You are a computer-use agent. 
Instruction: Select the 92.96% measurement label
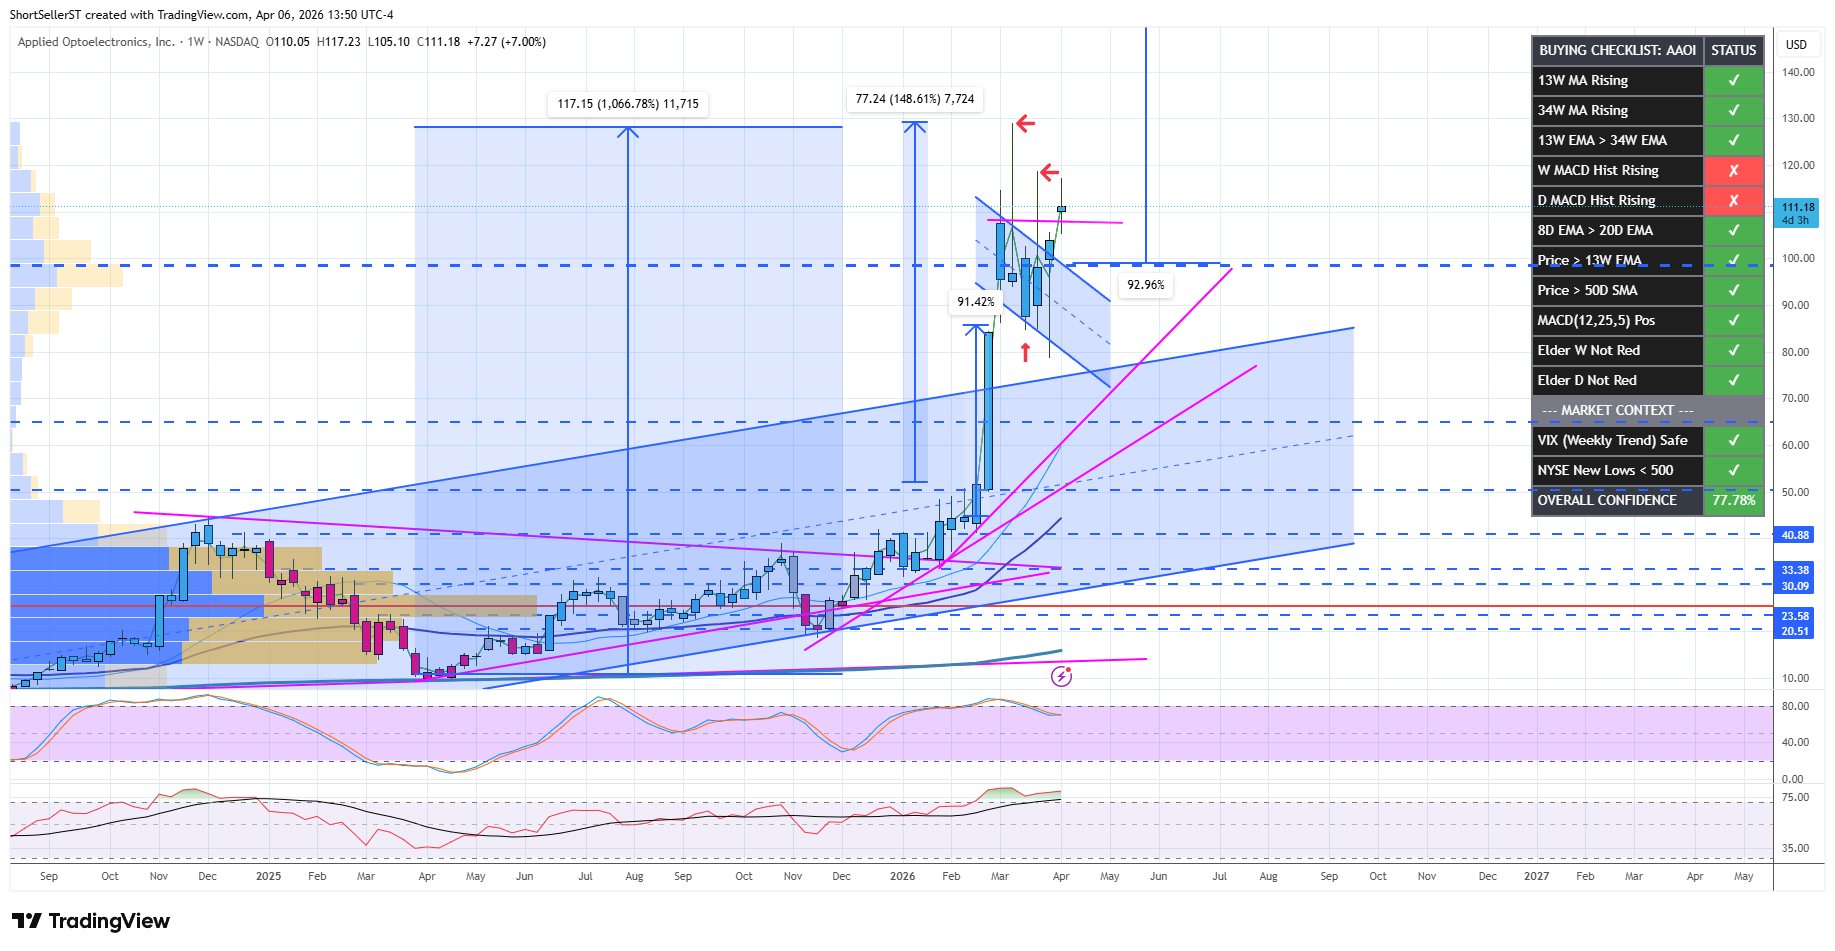pyautogui.click(x=1145, y=285)
